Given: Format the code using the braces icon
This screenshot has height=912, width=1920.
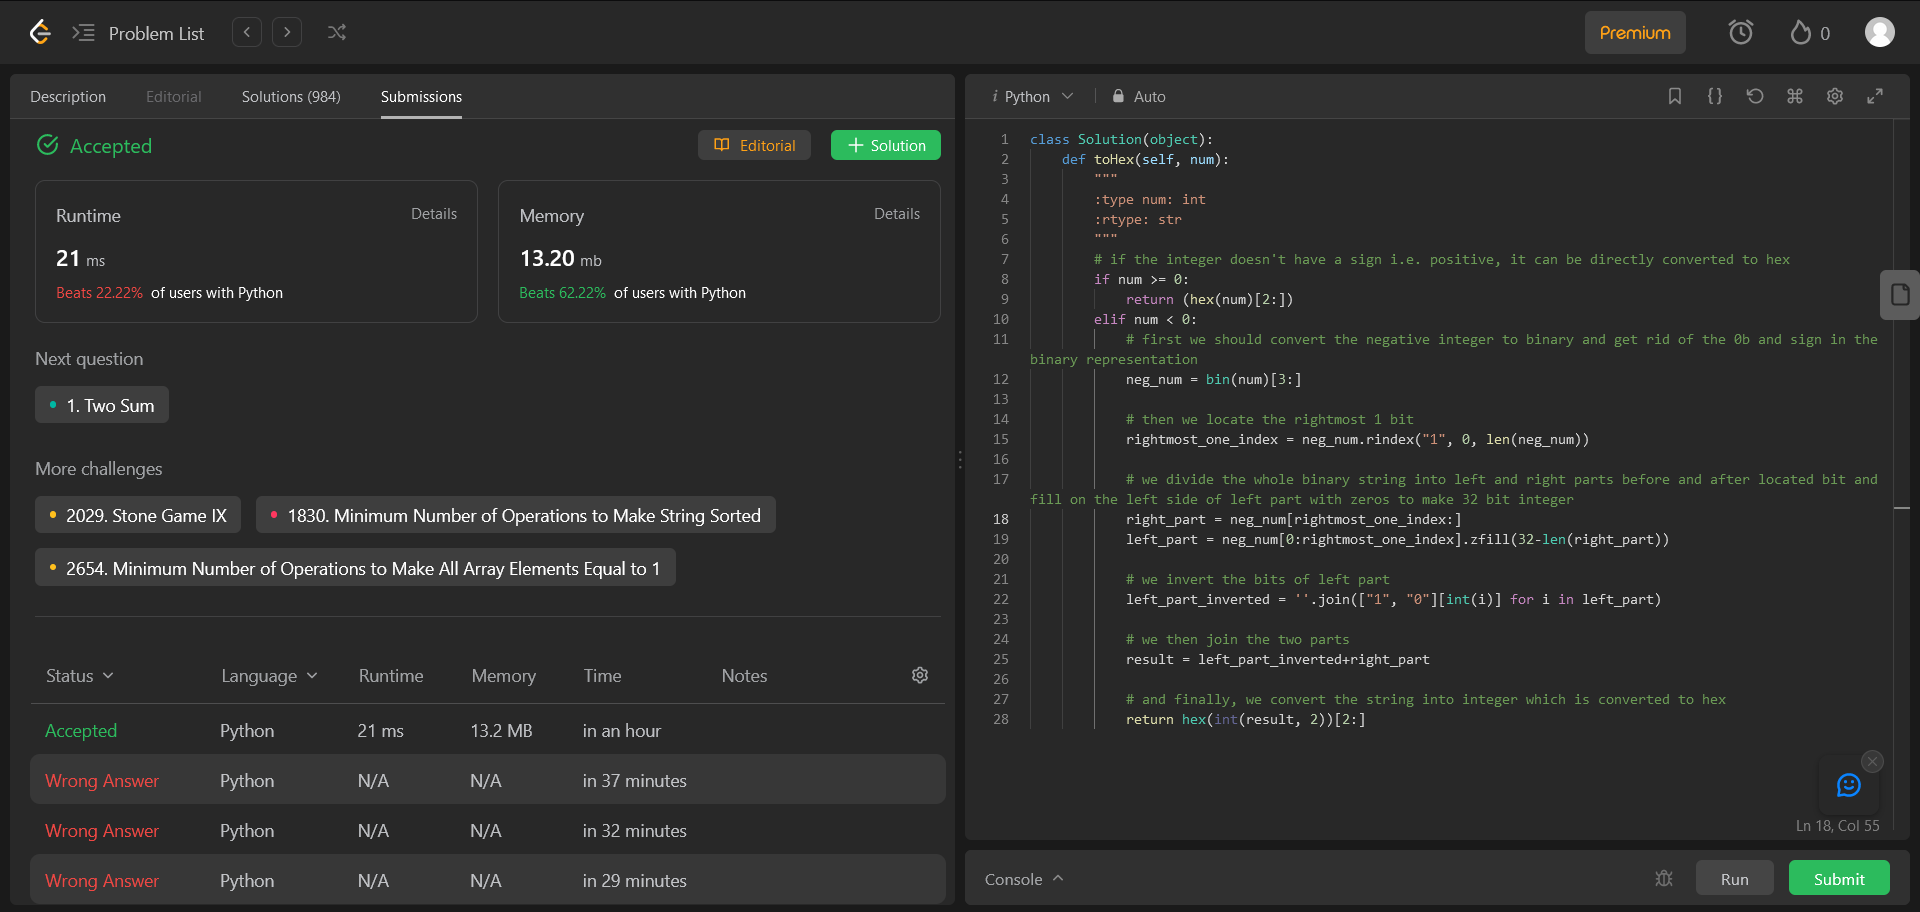Looking at the screenshot, I should pyautogui.click(x=1715, y=96).
